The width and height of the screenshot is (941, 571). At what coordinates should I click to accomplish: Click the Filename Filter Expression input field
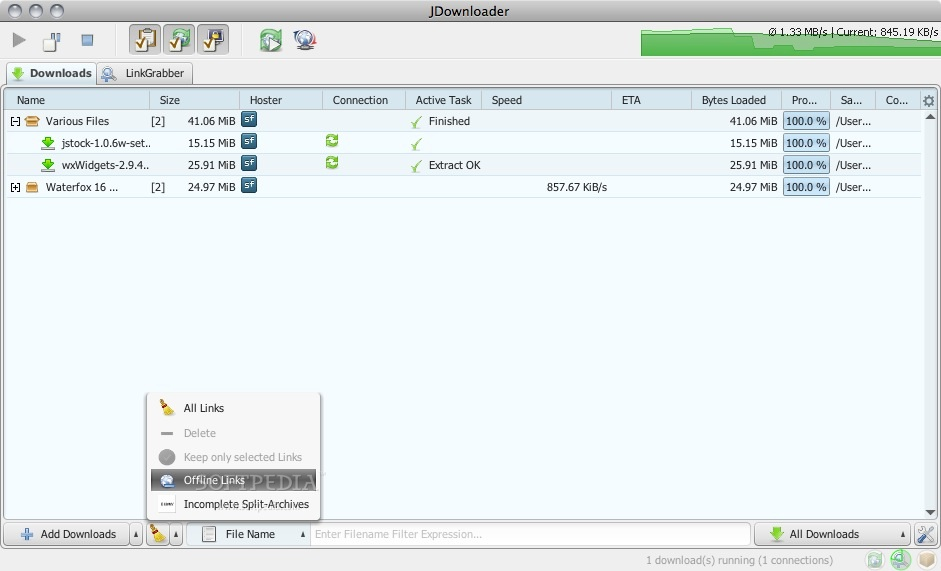point(530,534)
